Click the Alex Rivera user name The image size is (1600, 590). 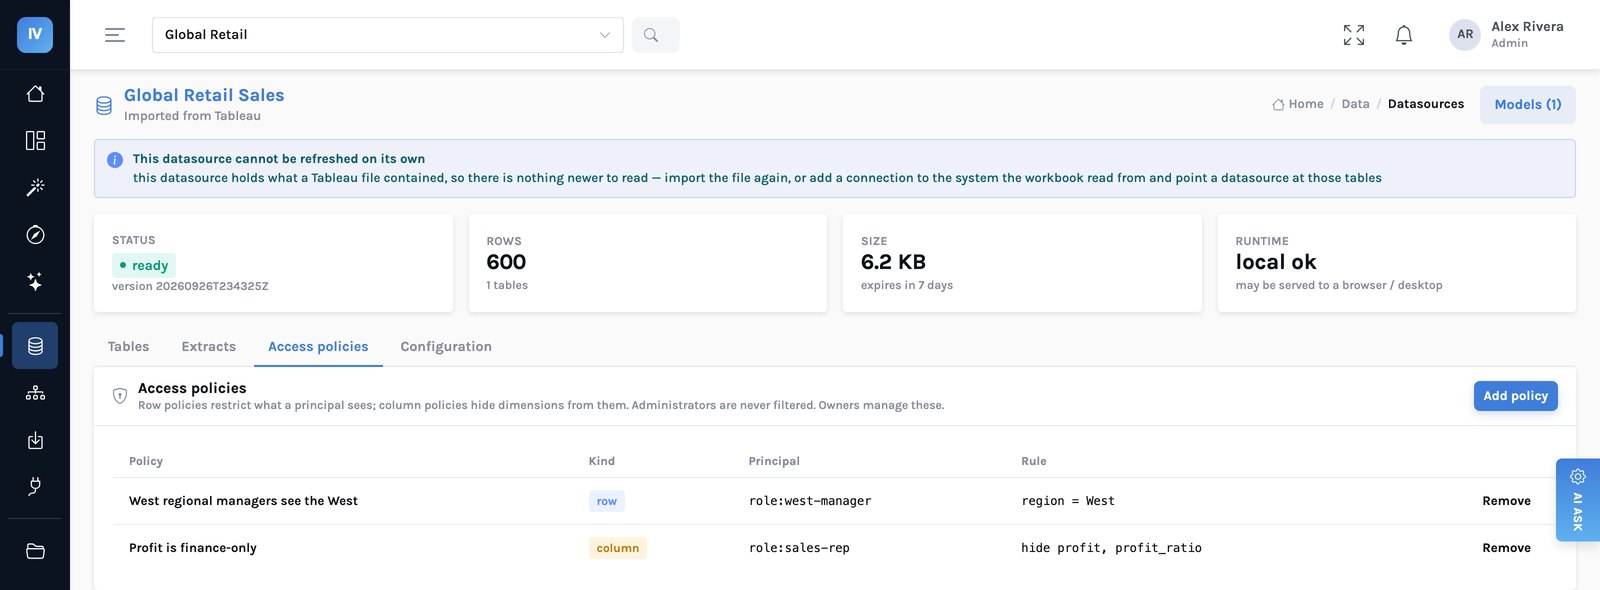pyautogui.click(x=1527, y=27)
